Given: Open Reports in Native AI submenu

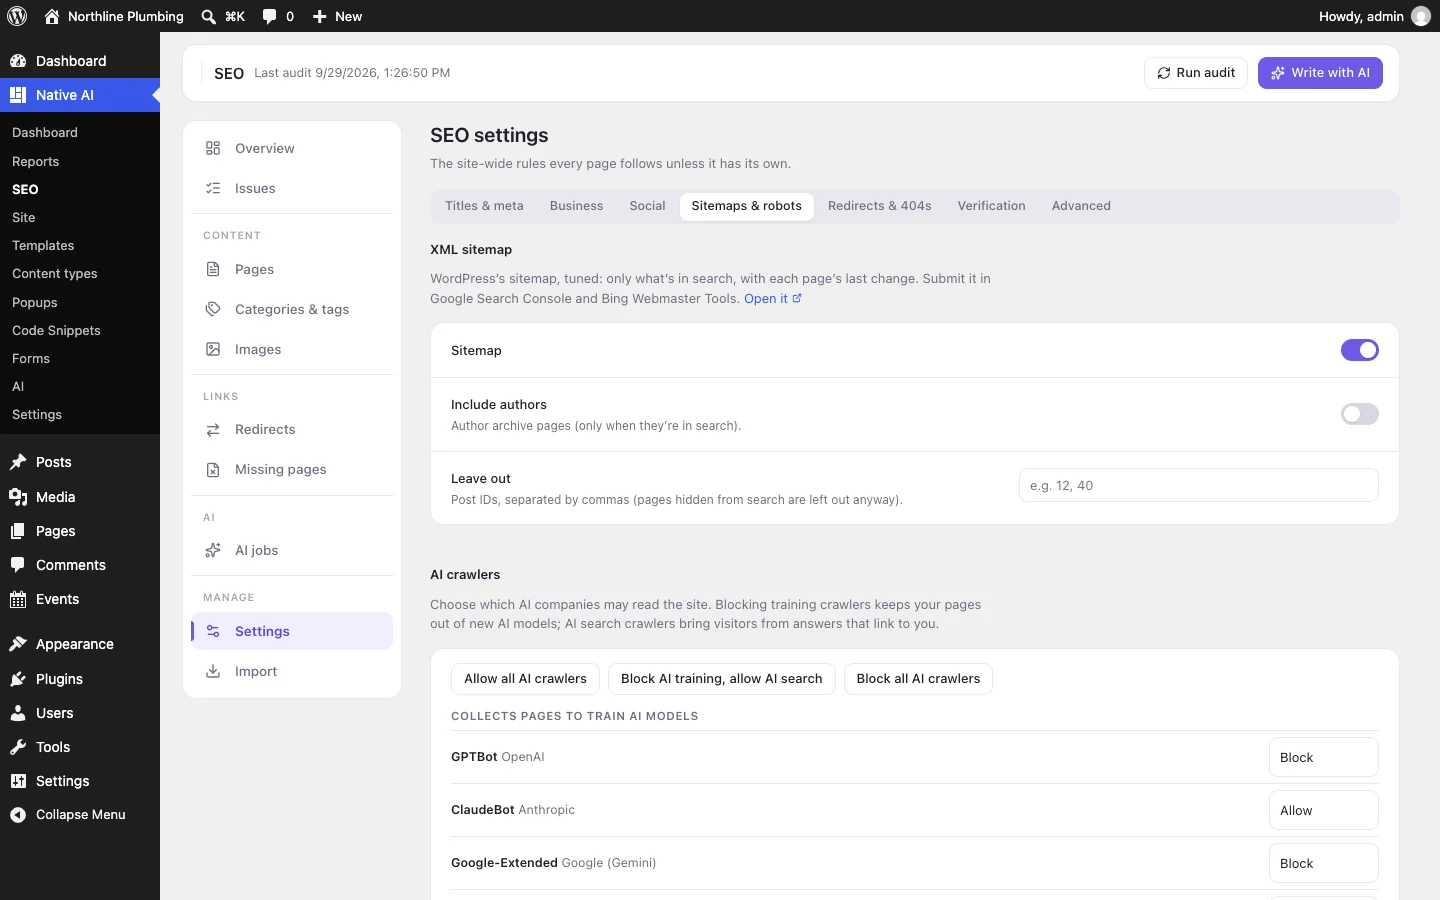Looking at the screenshot, I should [35, 161].
